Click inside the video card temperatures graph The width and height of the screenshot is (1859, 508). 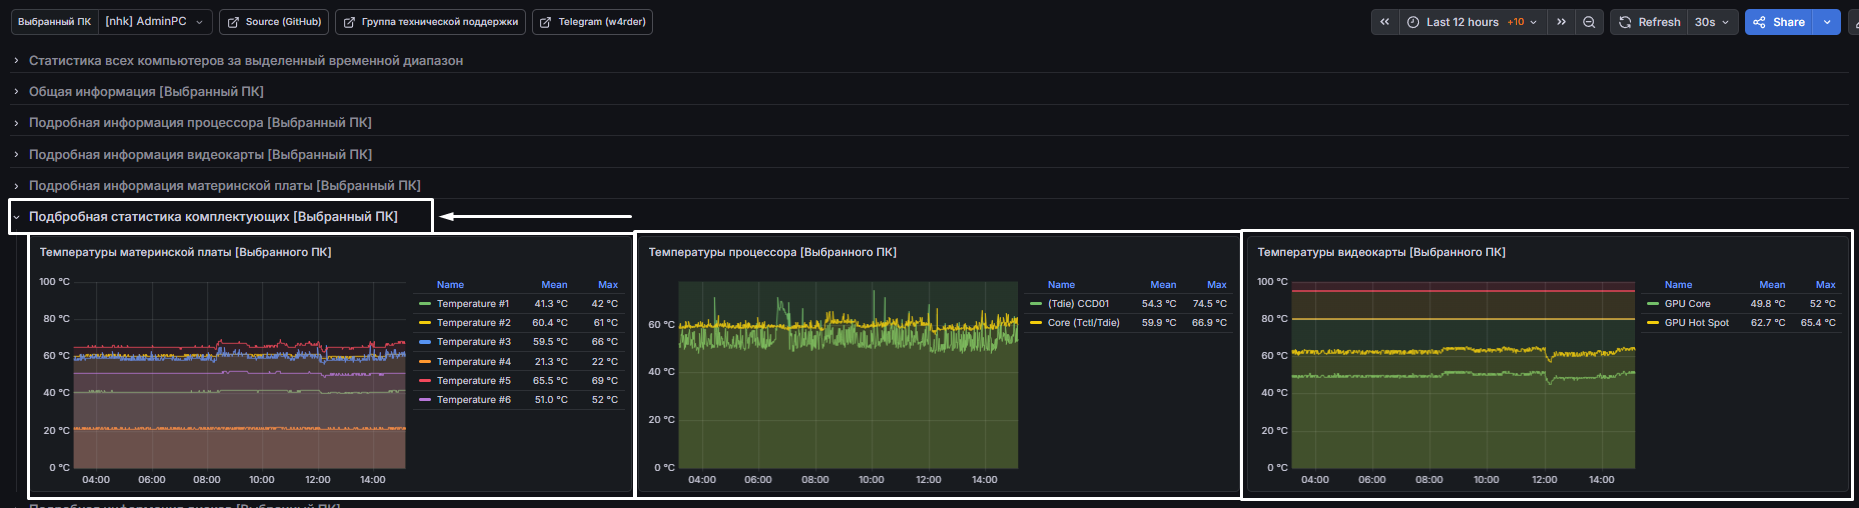point(1463,375)
